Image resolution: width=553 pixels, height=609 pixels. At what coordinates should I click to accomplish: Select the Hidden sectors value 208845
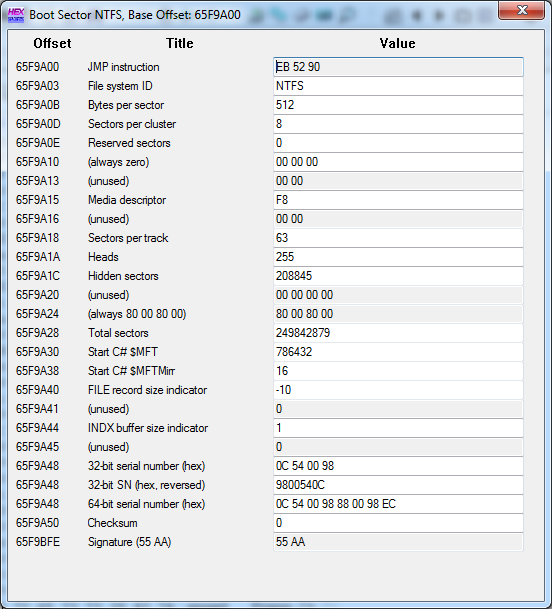pos(398,276)
